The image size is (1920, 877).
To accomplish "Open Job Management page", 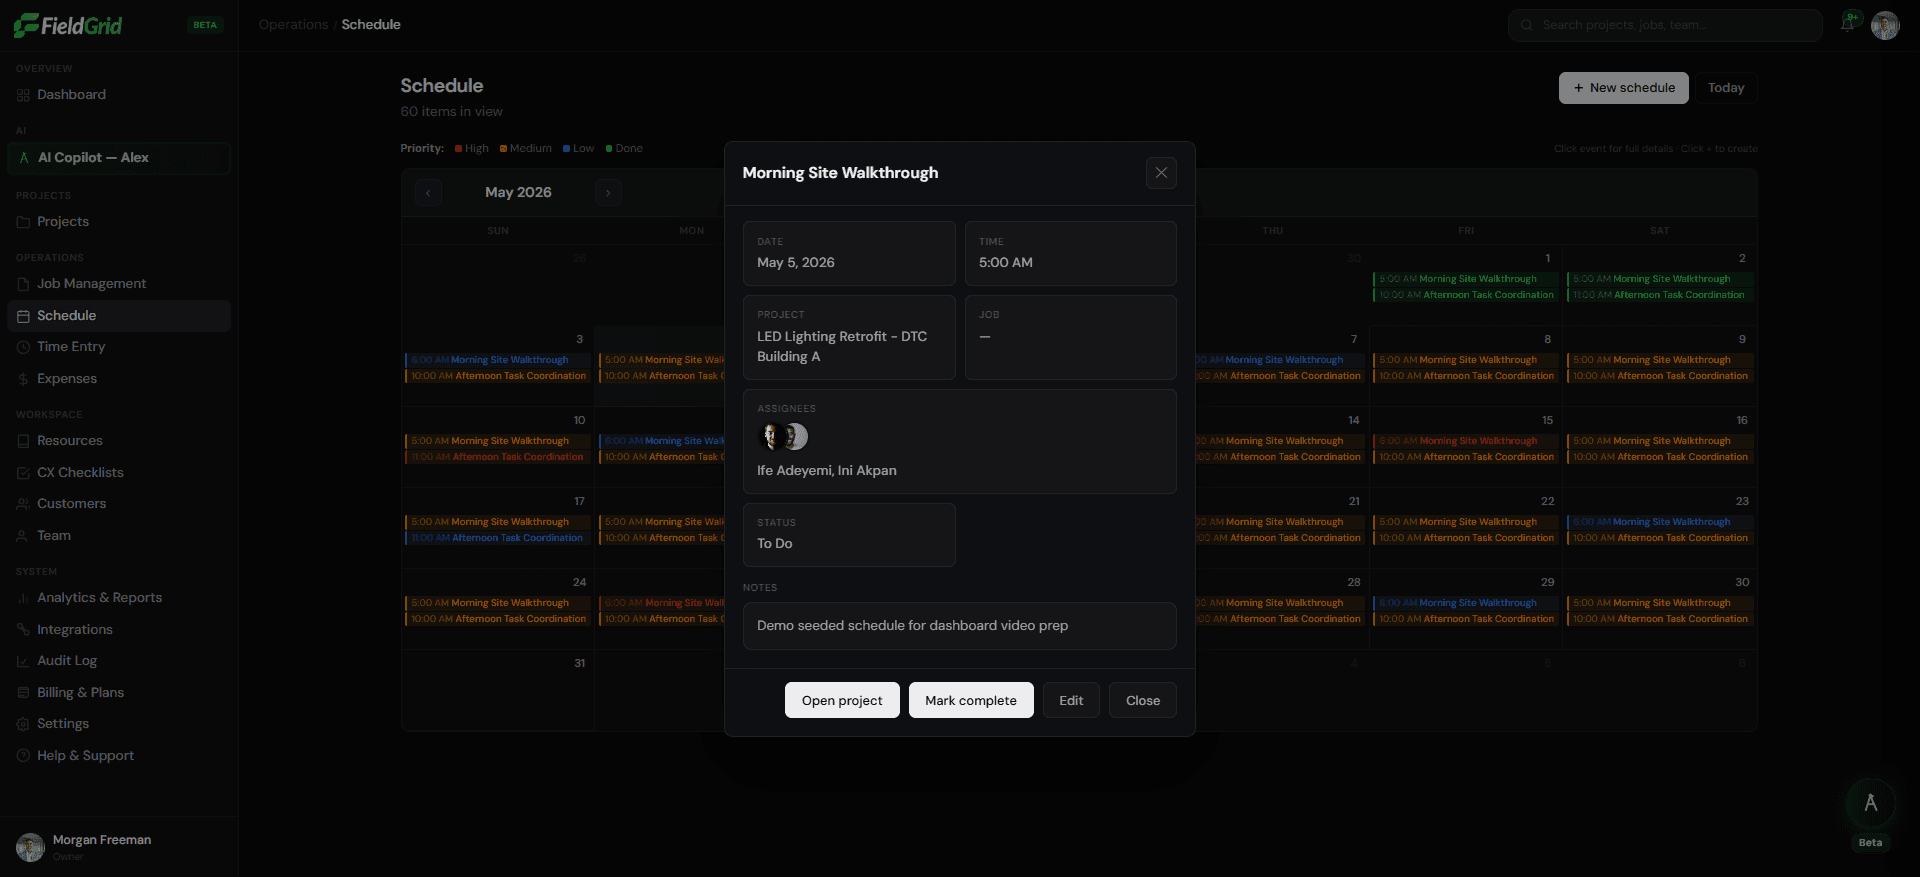I will (119, 284).
